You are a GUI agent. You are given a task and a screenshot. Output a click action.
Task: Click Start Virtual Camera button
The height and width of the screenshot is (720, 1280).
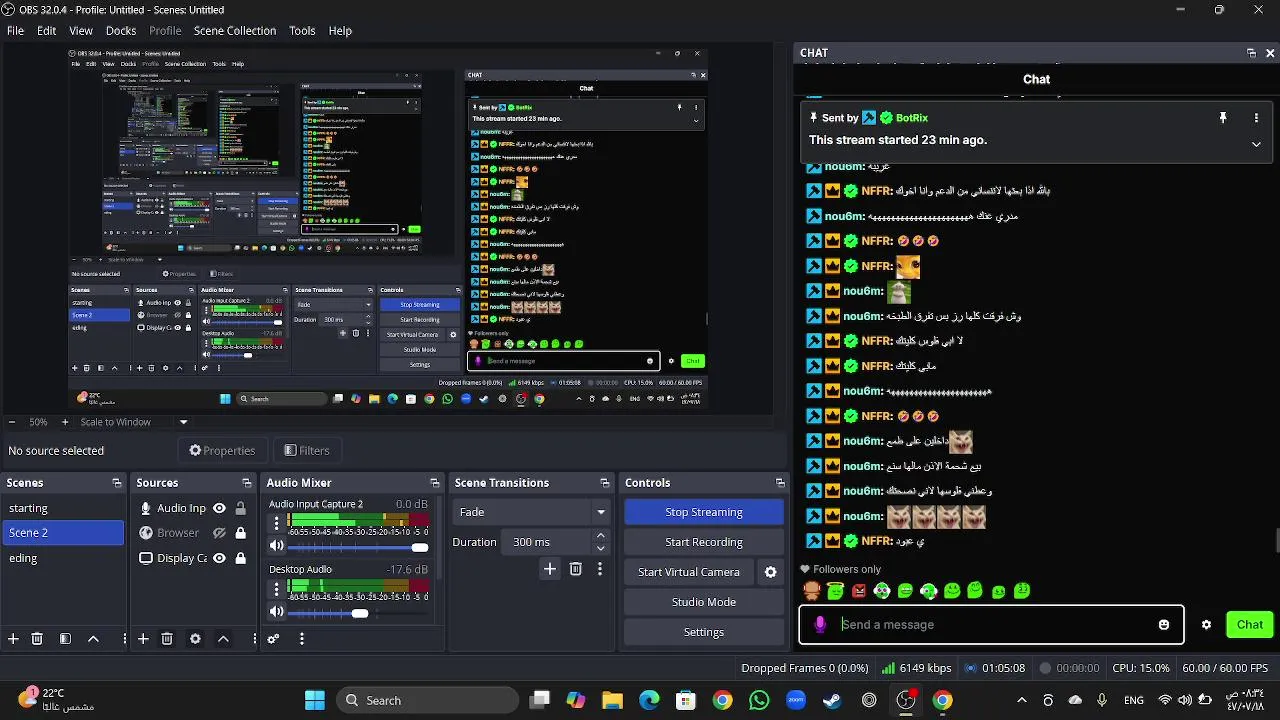689,572
